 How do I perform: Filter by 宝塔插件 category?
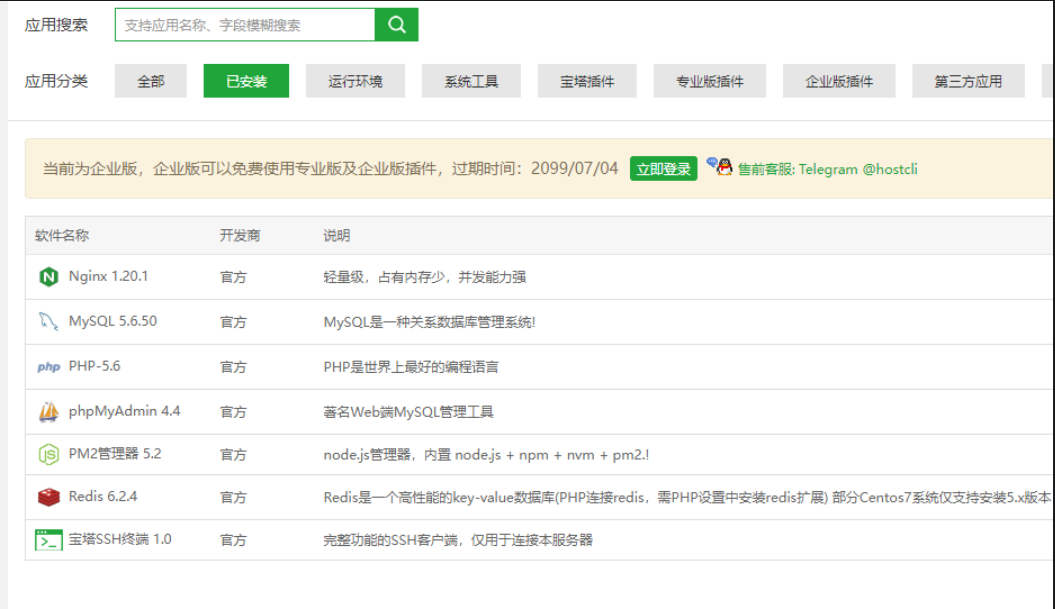point(587,81)
